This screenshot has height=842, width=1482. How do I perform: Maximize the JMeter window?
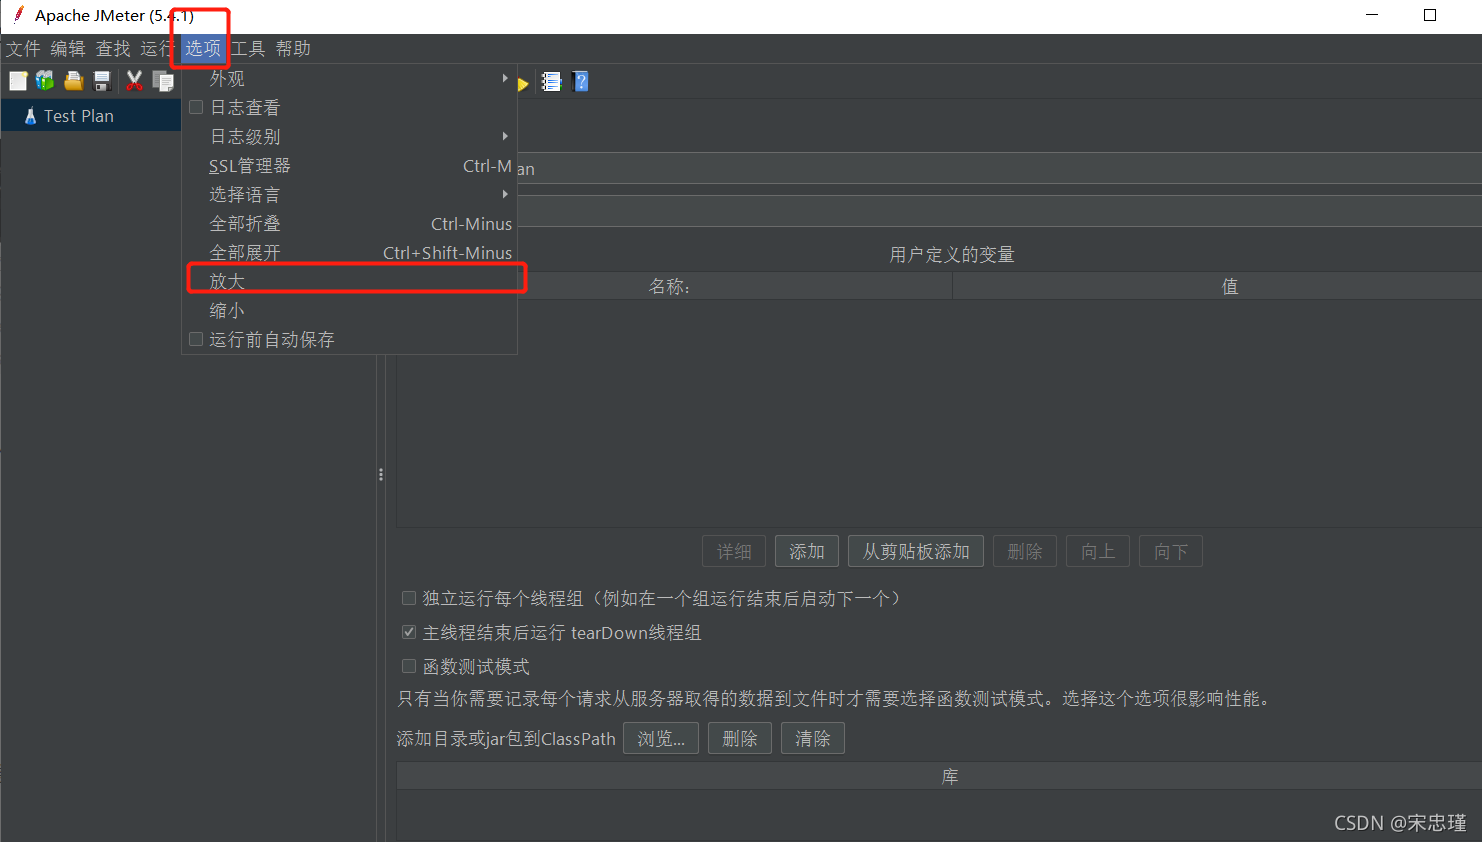point(1430,15)
